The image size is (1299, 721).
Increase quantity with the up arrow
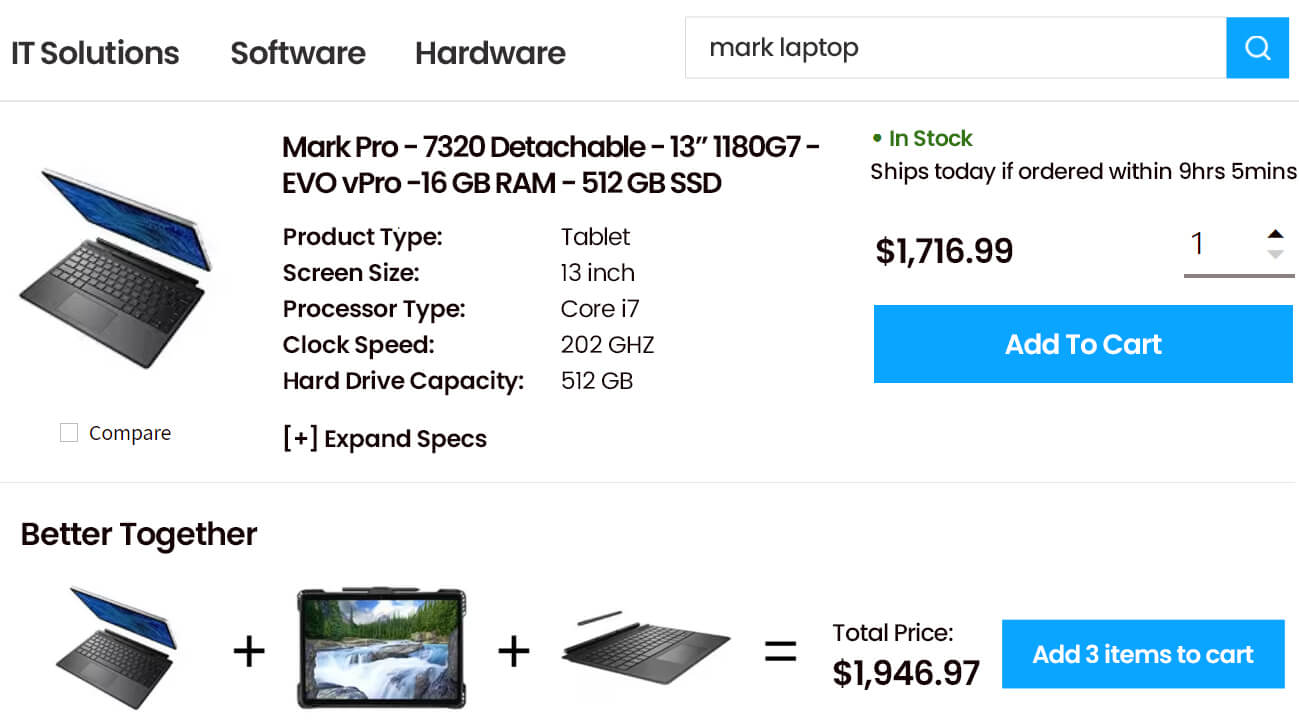(1274, 234)
